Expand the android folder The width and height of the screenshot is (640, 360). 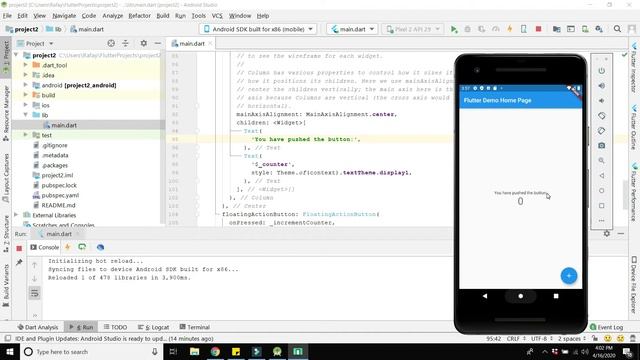pos(26,85)
